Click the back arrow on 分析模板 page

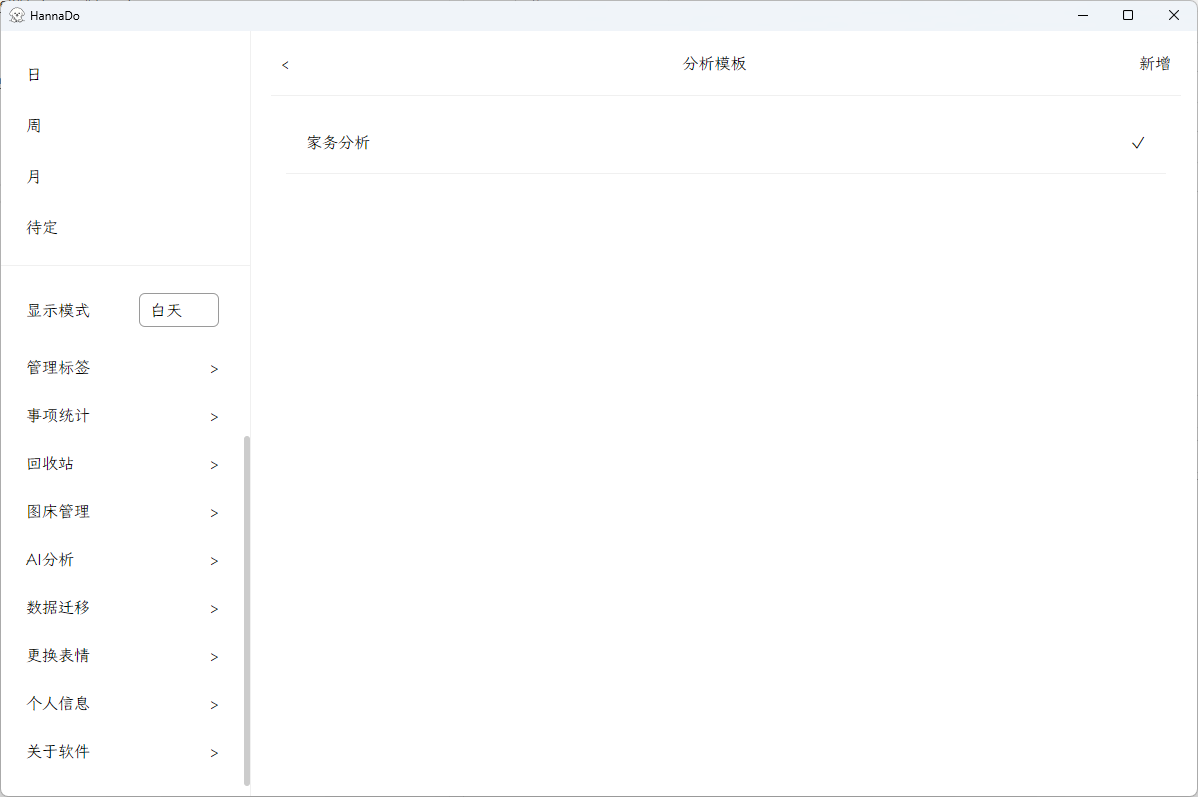(x=285, y=65)
